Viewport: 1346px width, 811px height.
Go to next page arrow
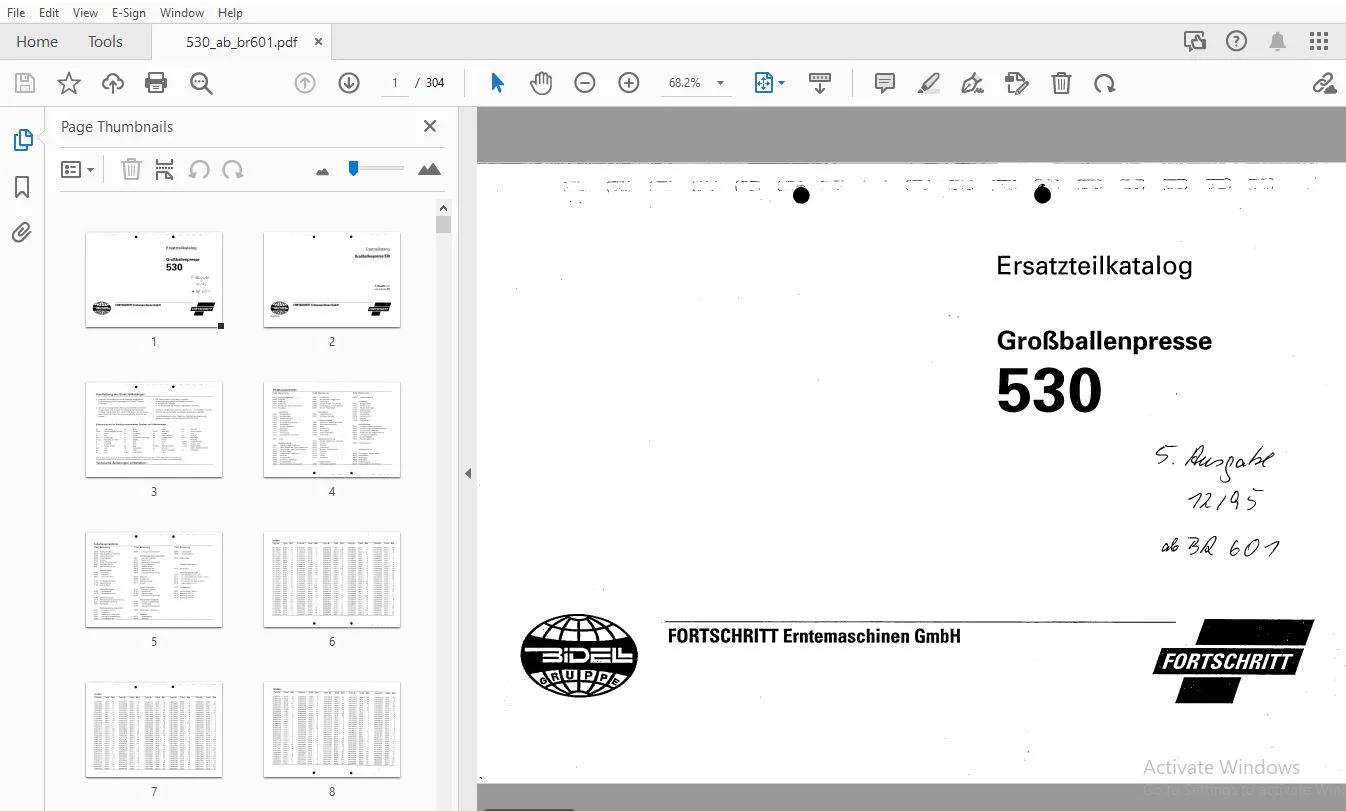tap(349, 83)
